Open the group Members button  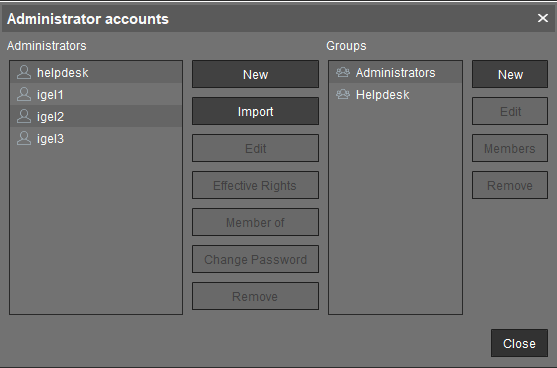point(510,148)
